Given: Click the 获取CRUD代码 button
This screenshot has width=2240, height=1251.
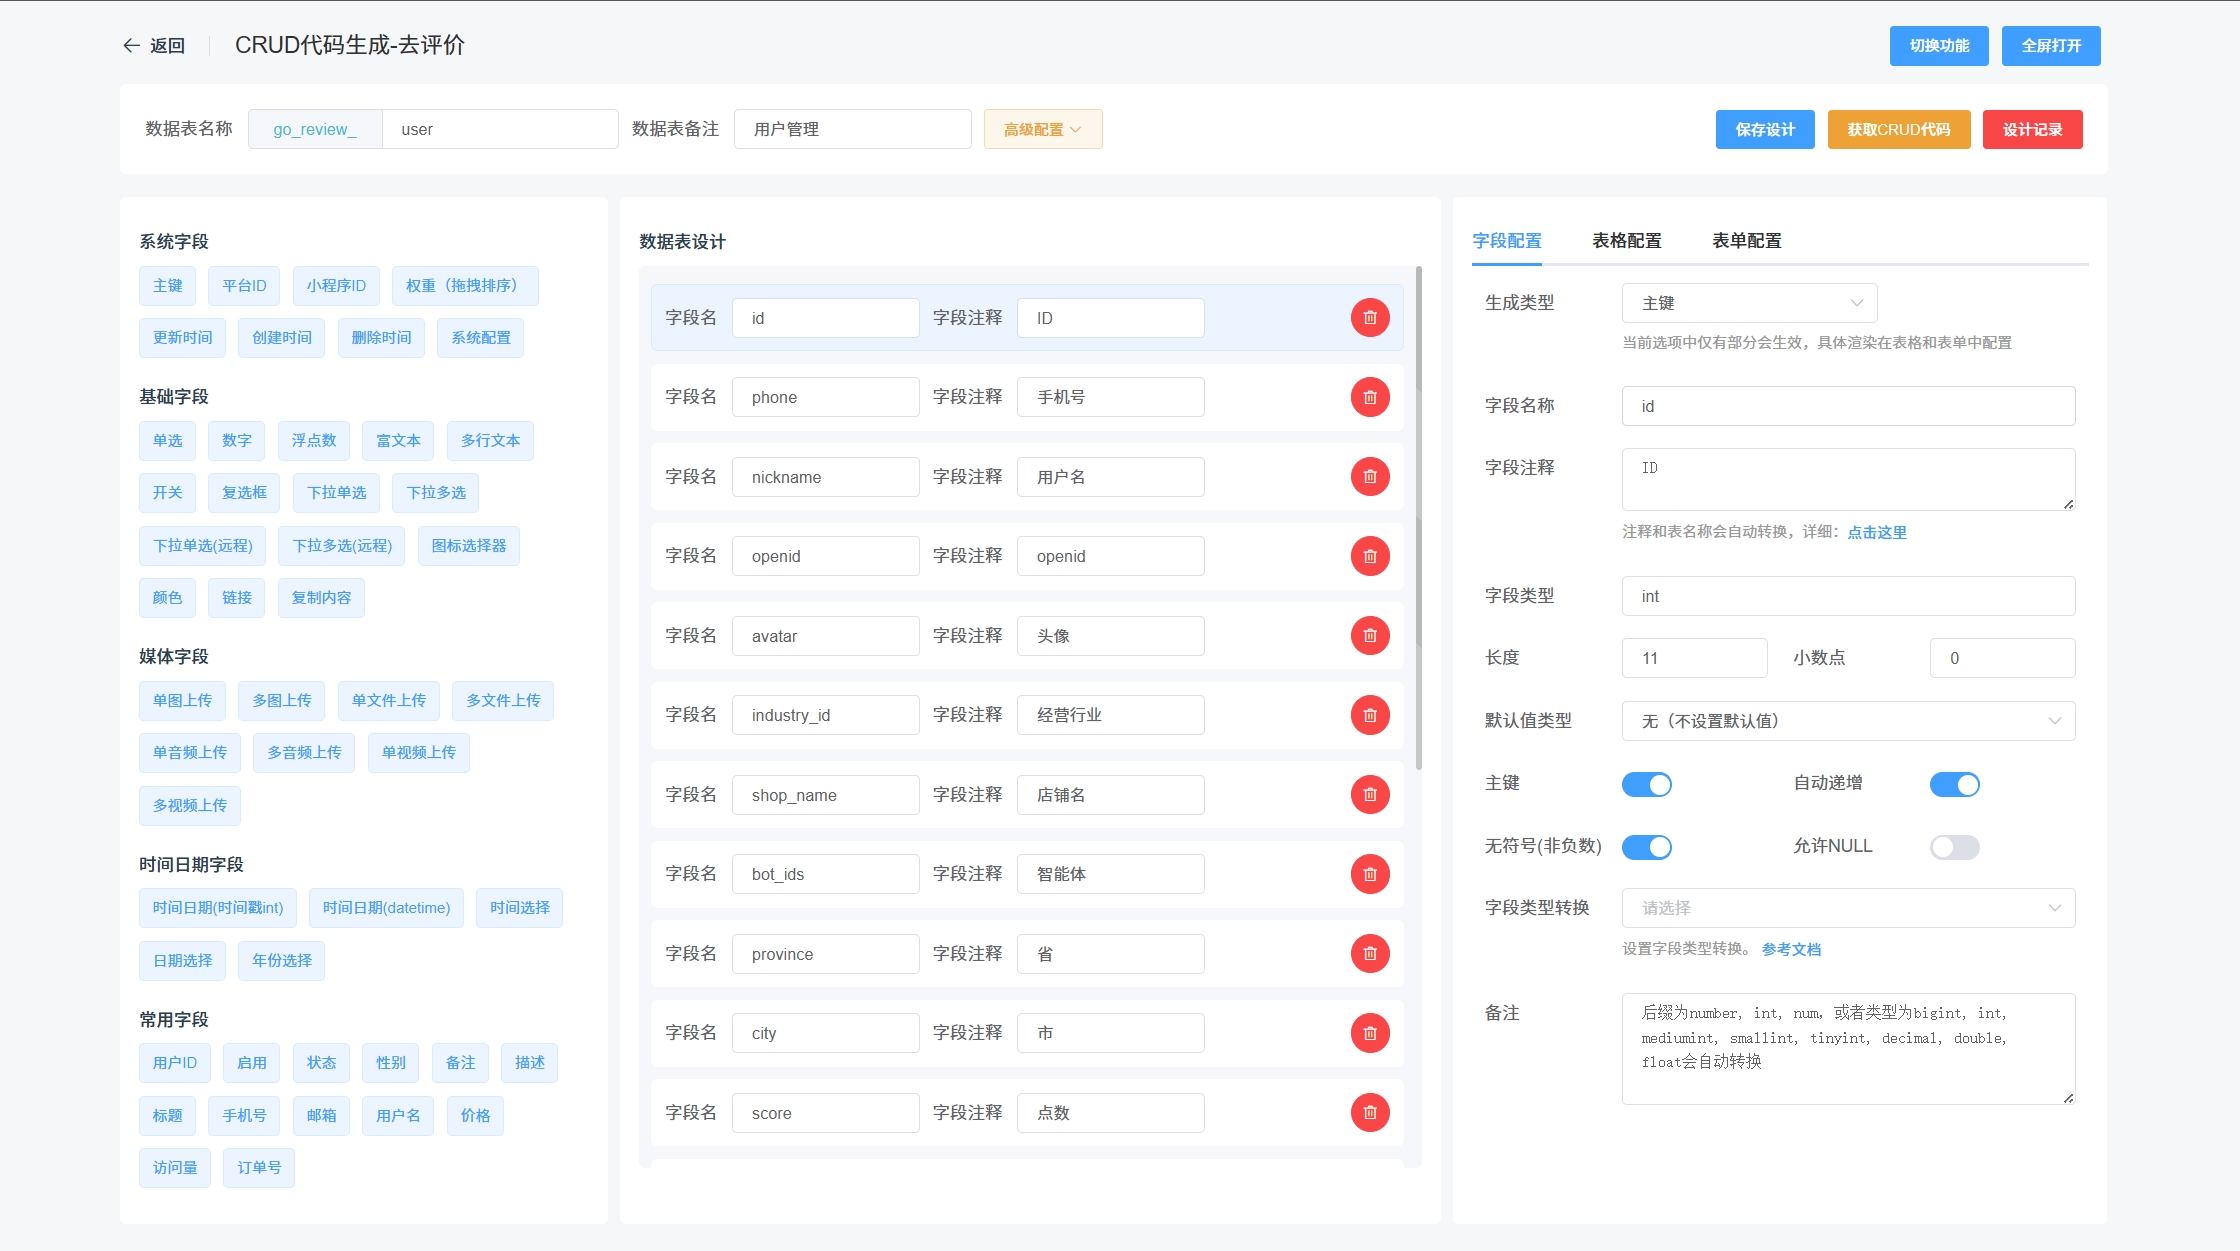Looking at the screenshot, I should [x=1897, y=129].
